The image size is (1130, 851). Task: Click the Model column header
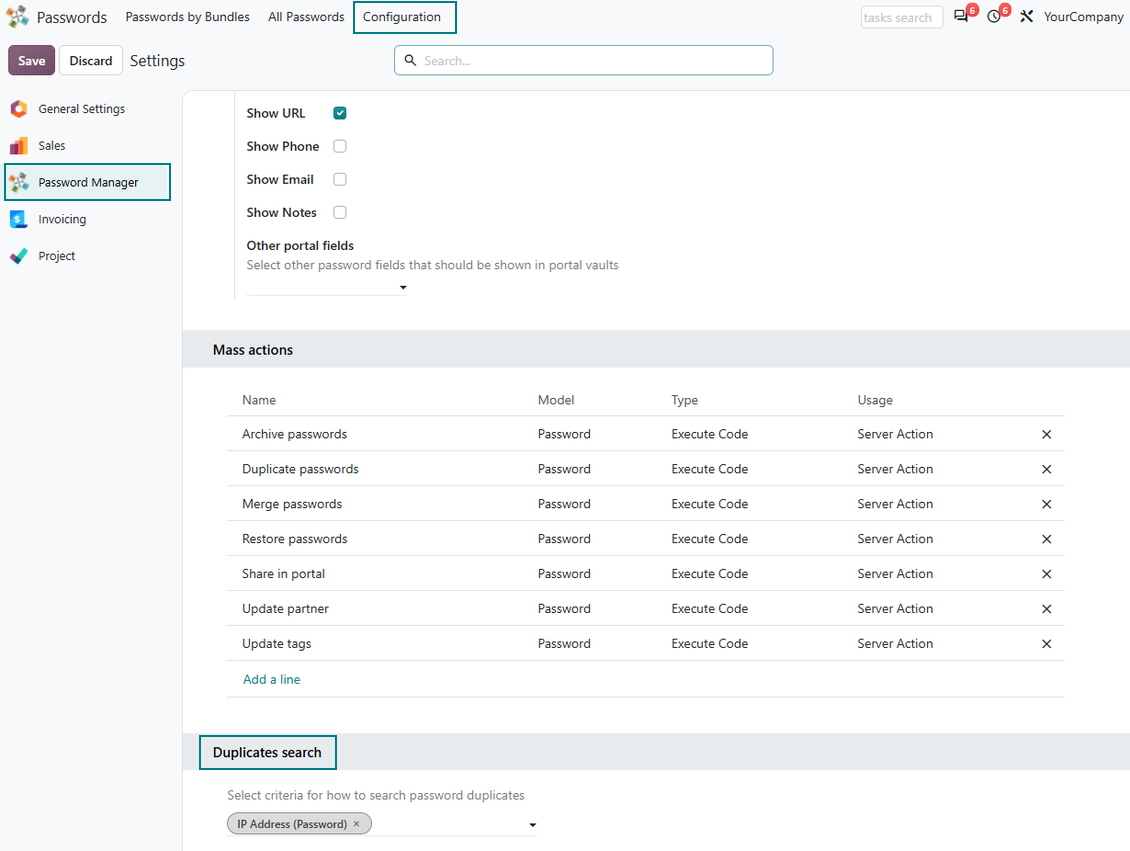pyautogui.click(x=556, y=400)
